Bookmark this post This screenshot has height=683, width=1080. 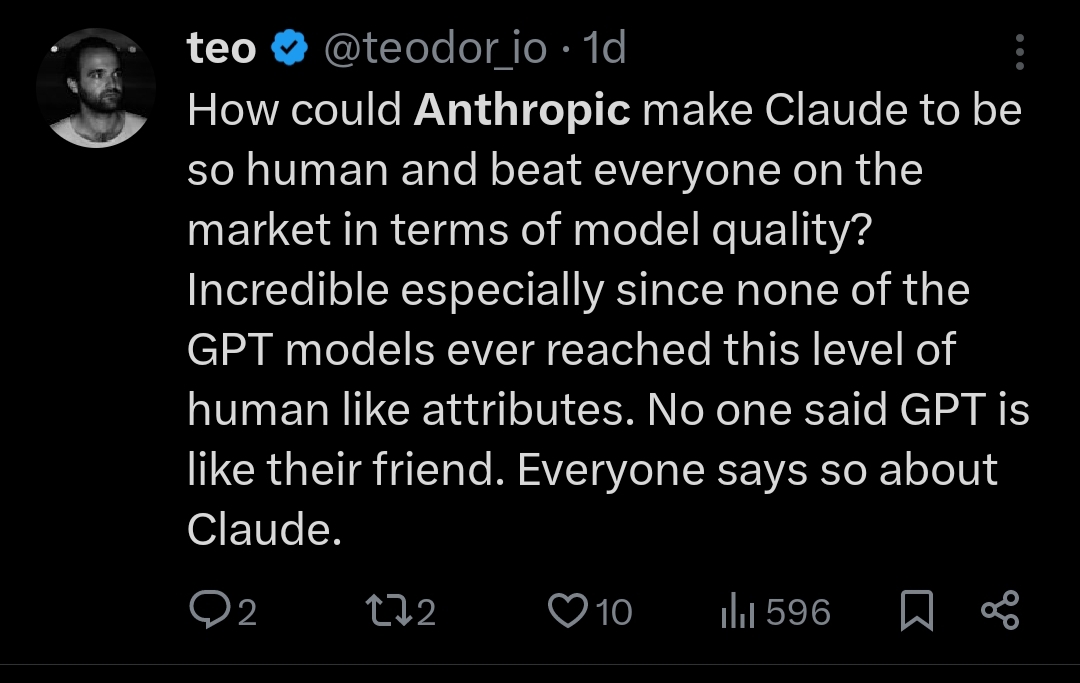click(x=916, y=611)
